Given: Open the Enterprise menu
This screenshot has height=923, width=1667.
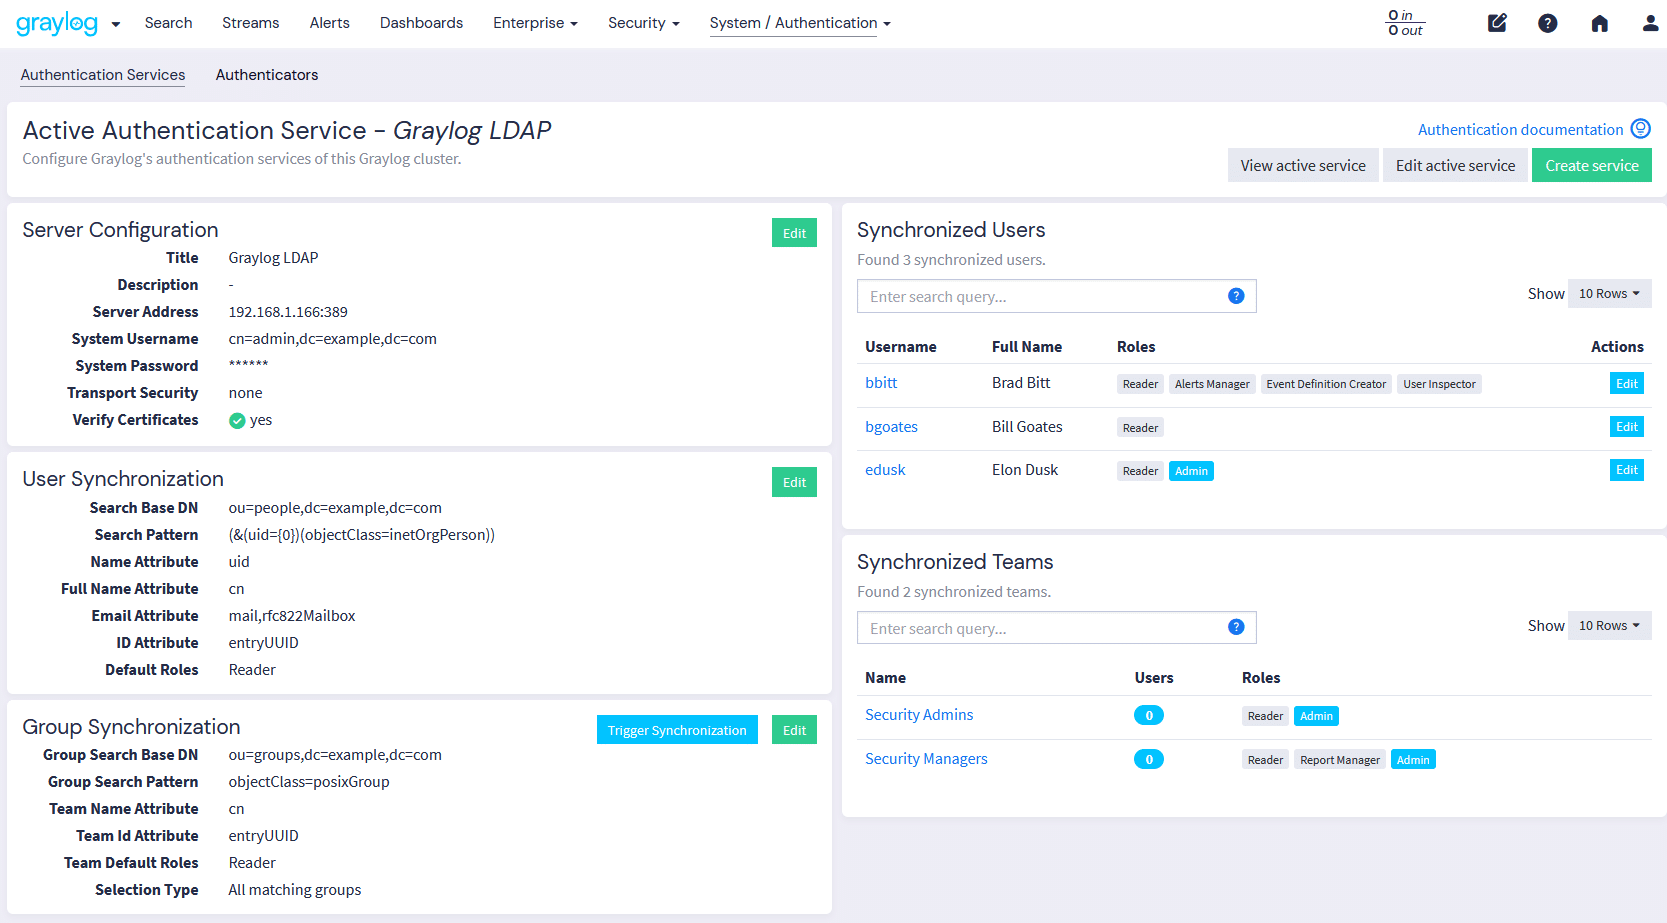Looking at the screenshot, I should pyautogui.click(x=535, y=22).
